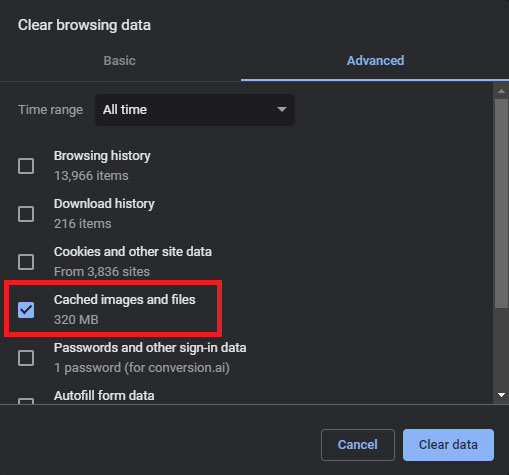Image resolution: width=509 pixels, height=475 pixels.
Task: Check the Browsing history checkbox
Action: (x=26, y=166)
